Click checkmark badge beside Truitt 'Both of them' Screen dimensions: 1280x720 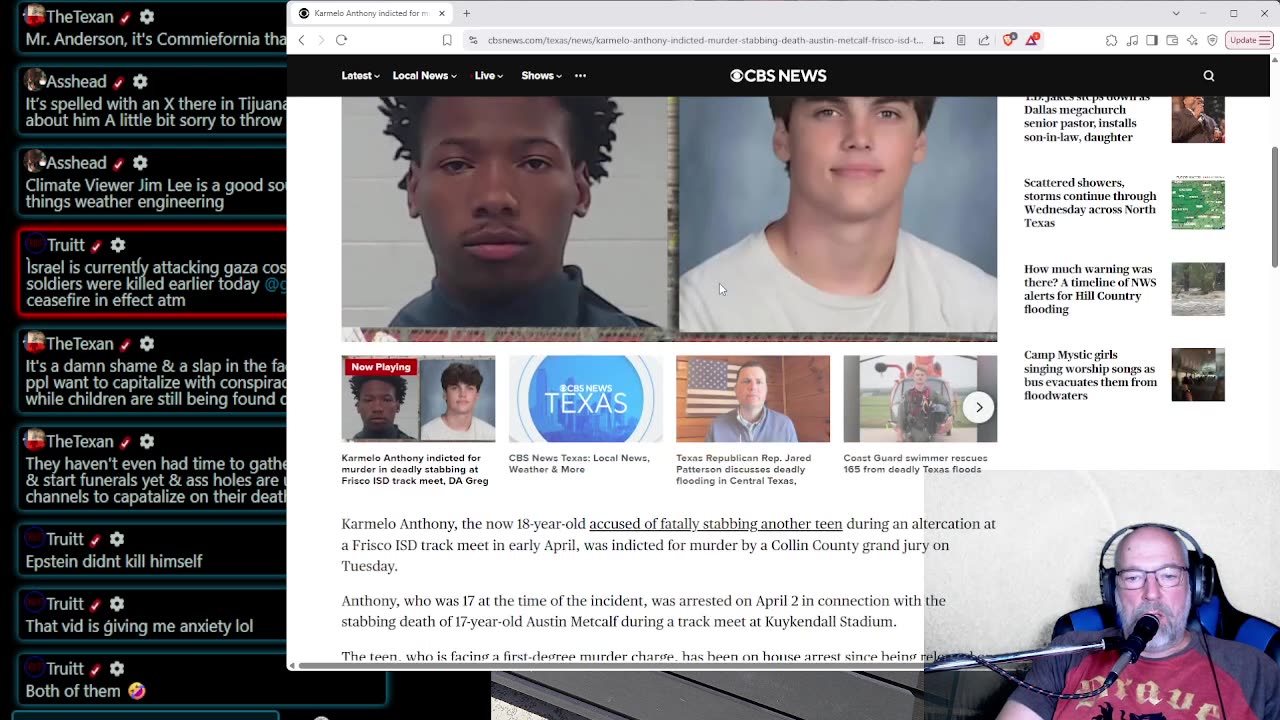click(x=96, y=669)
